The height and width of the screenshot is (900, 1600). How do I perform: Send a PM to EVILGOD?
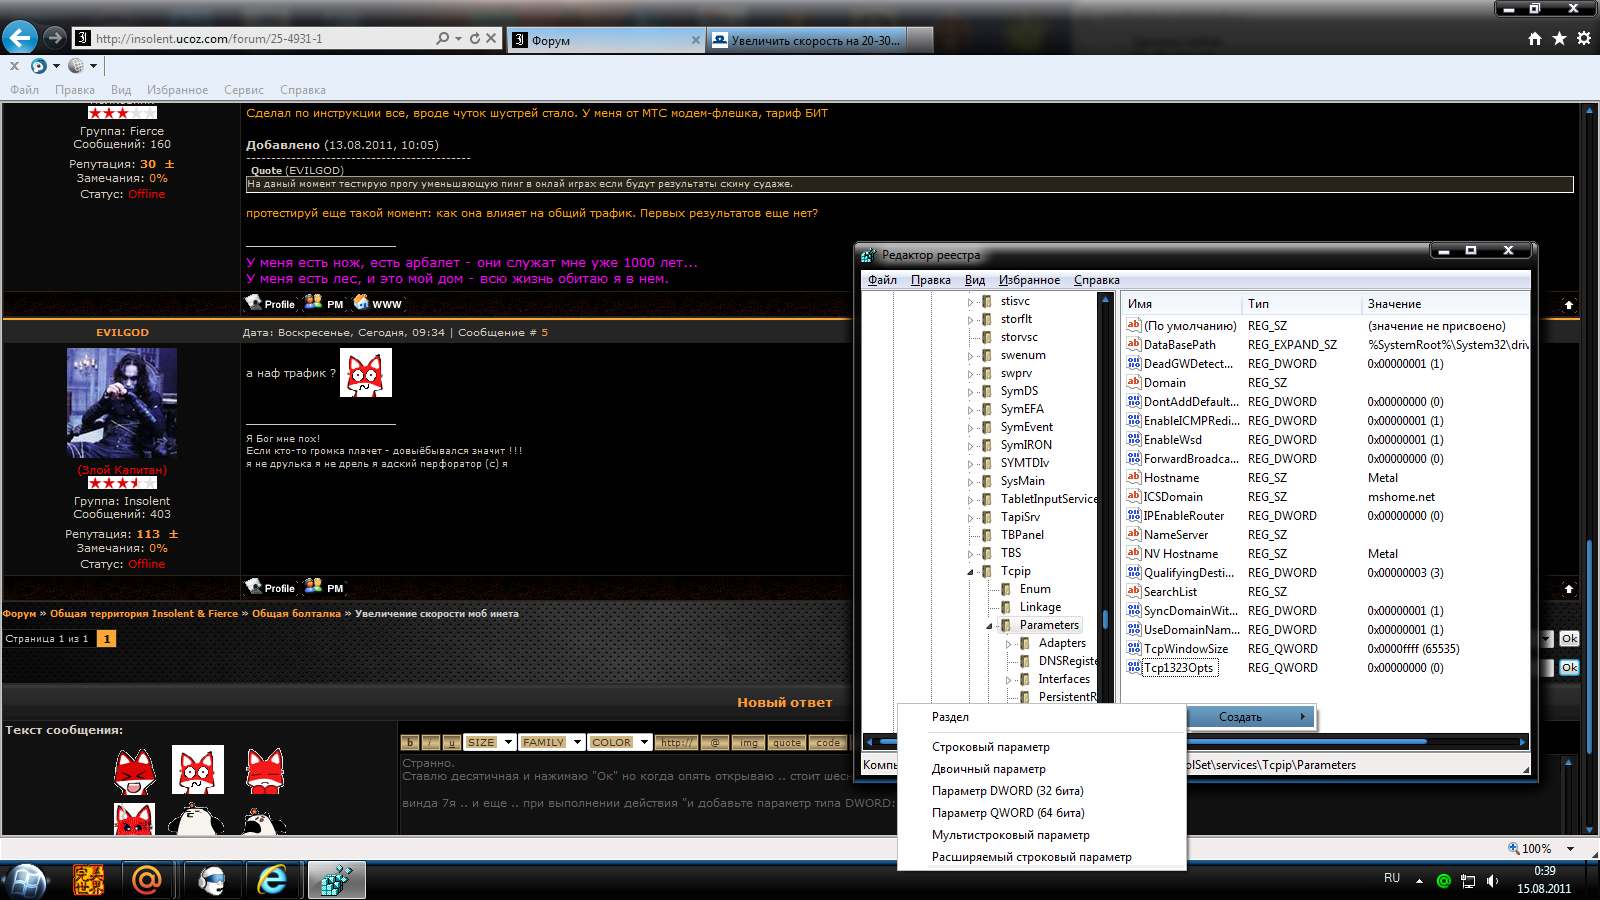[x=324, y=587]
